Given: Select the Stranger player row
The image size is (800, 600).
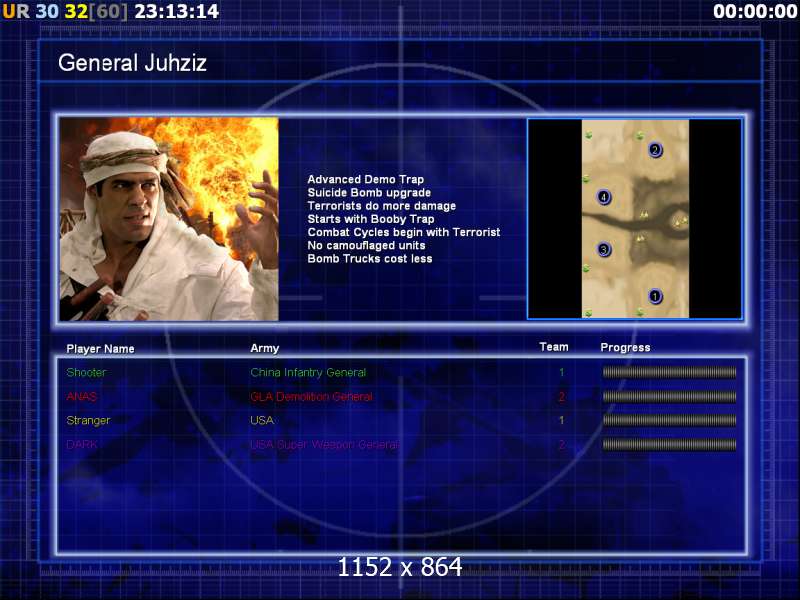Looking at the screenshot, I should (x=402, y=420).
